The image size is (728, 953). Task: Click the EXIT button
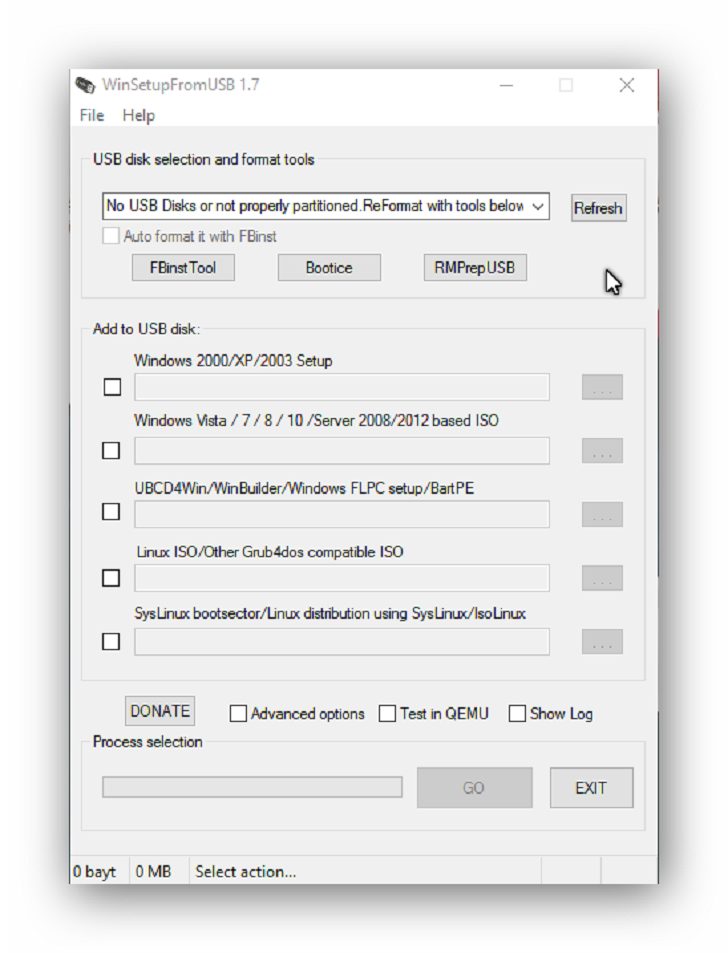pos(591,788)
